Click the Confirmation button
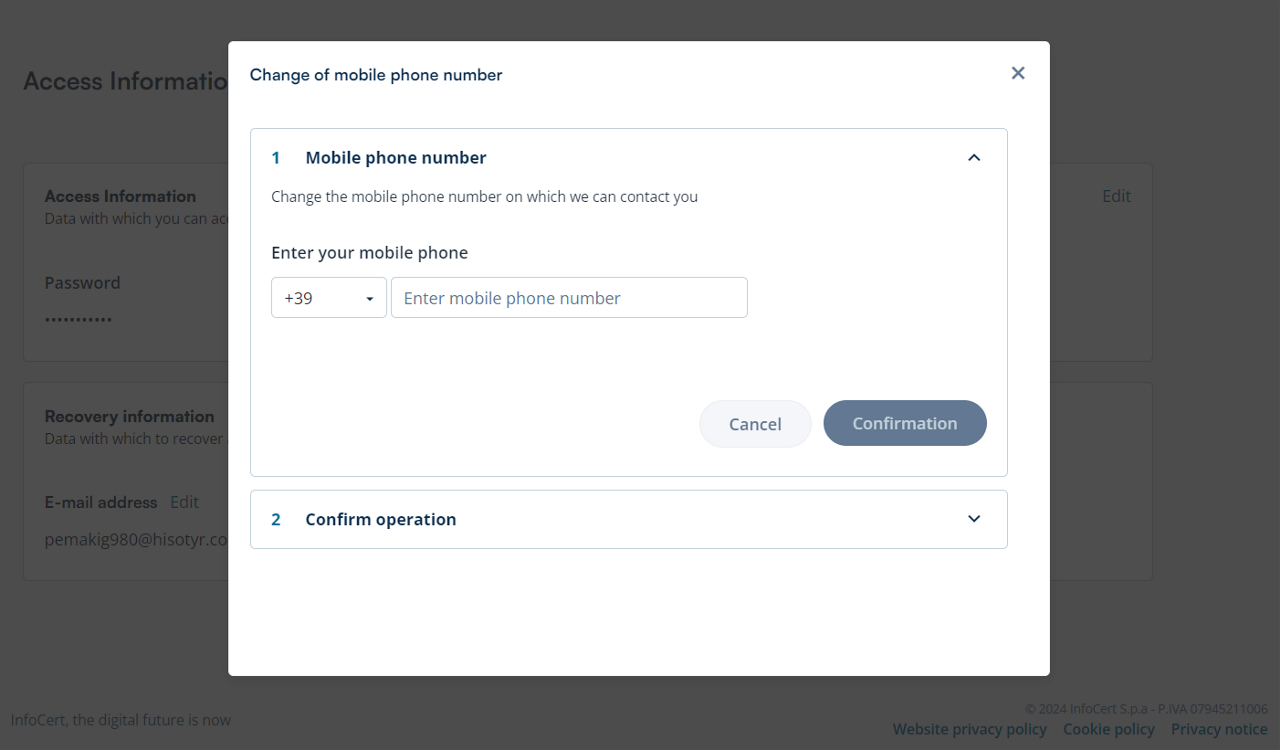 pyautogui.click(x=905, y=423)
